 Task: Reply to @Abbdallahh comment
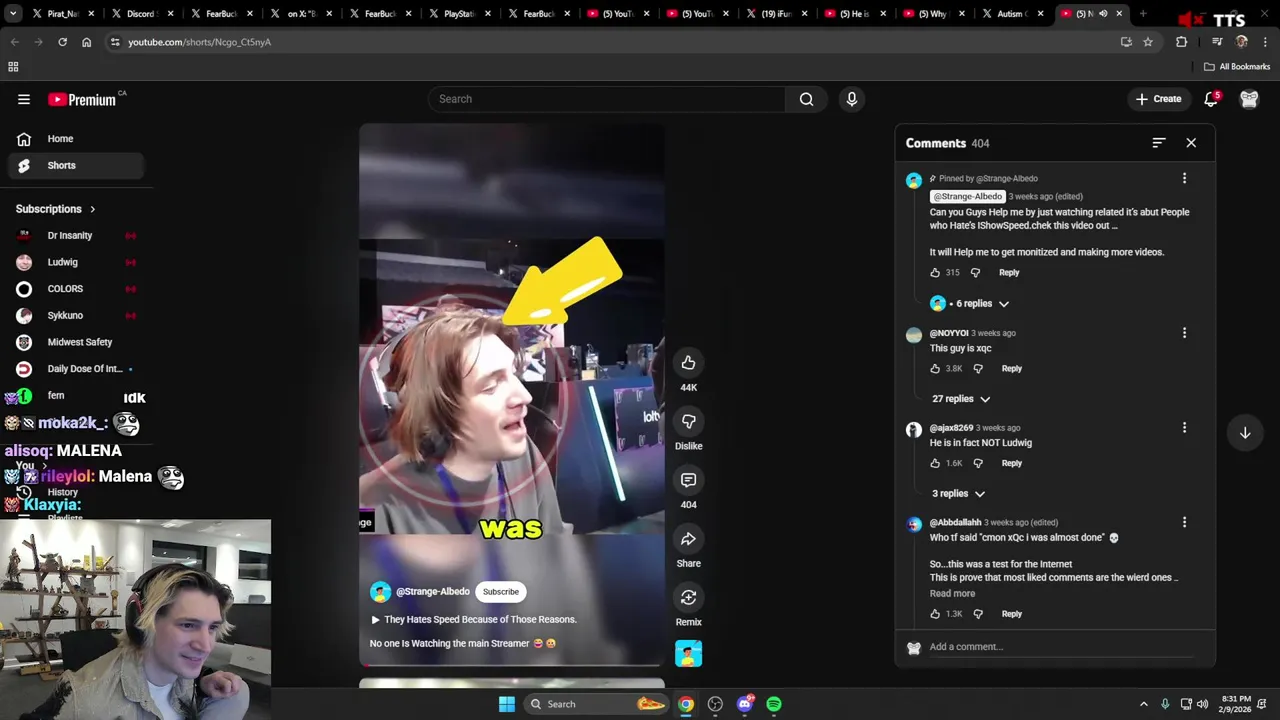point(1011,614)
